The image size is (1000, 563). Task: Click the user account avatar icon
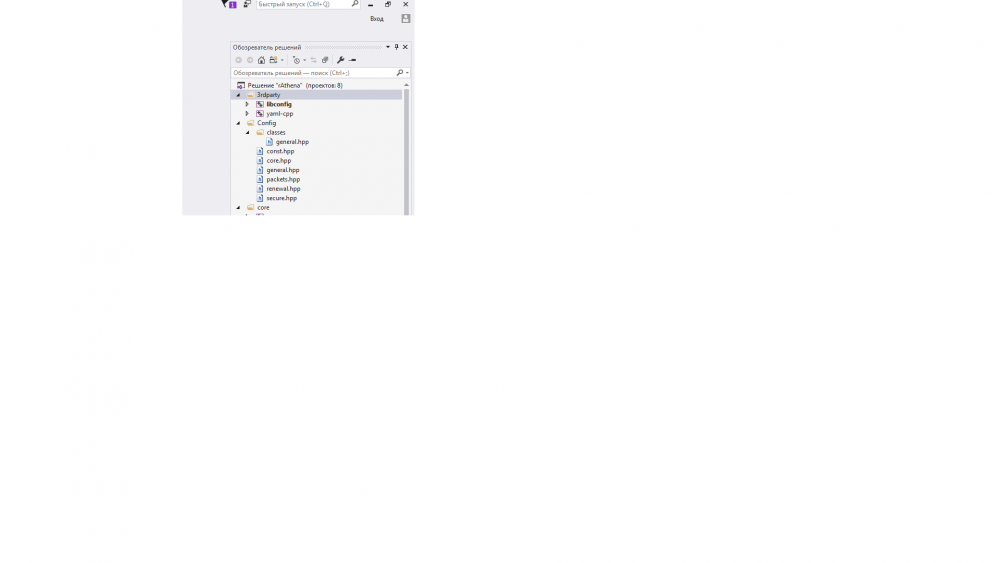click(x=405, y=19)
